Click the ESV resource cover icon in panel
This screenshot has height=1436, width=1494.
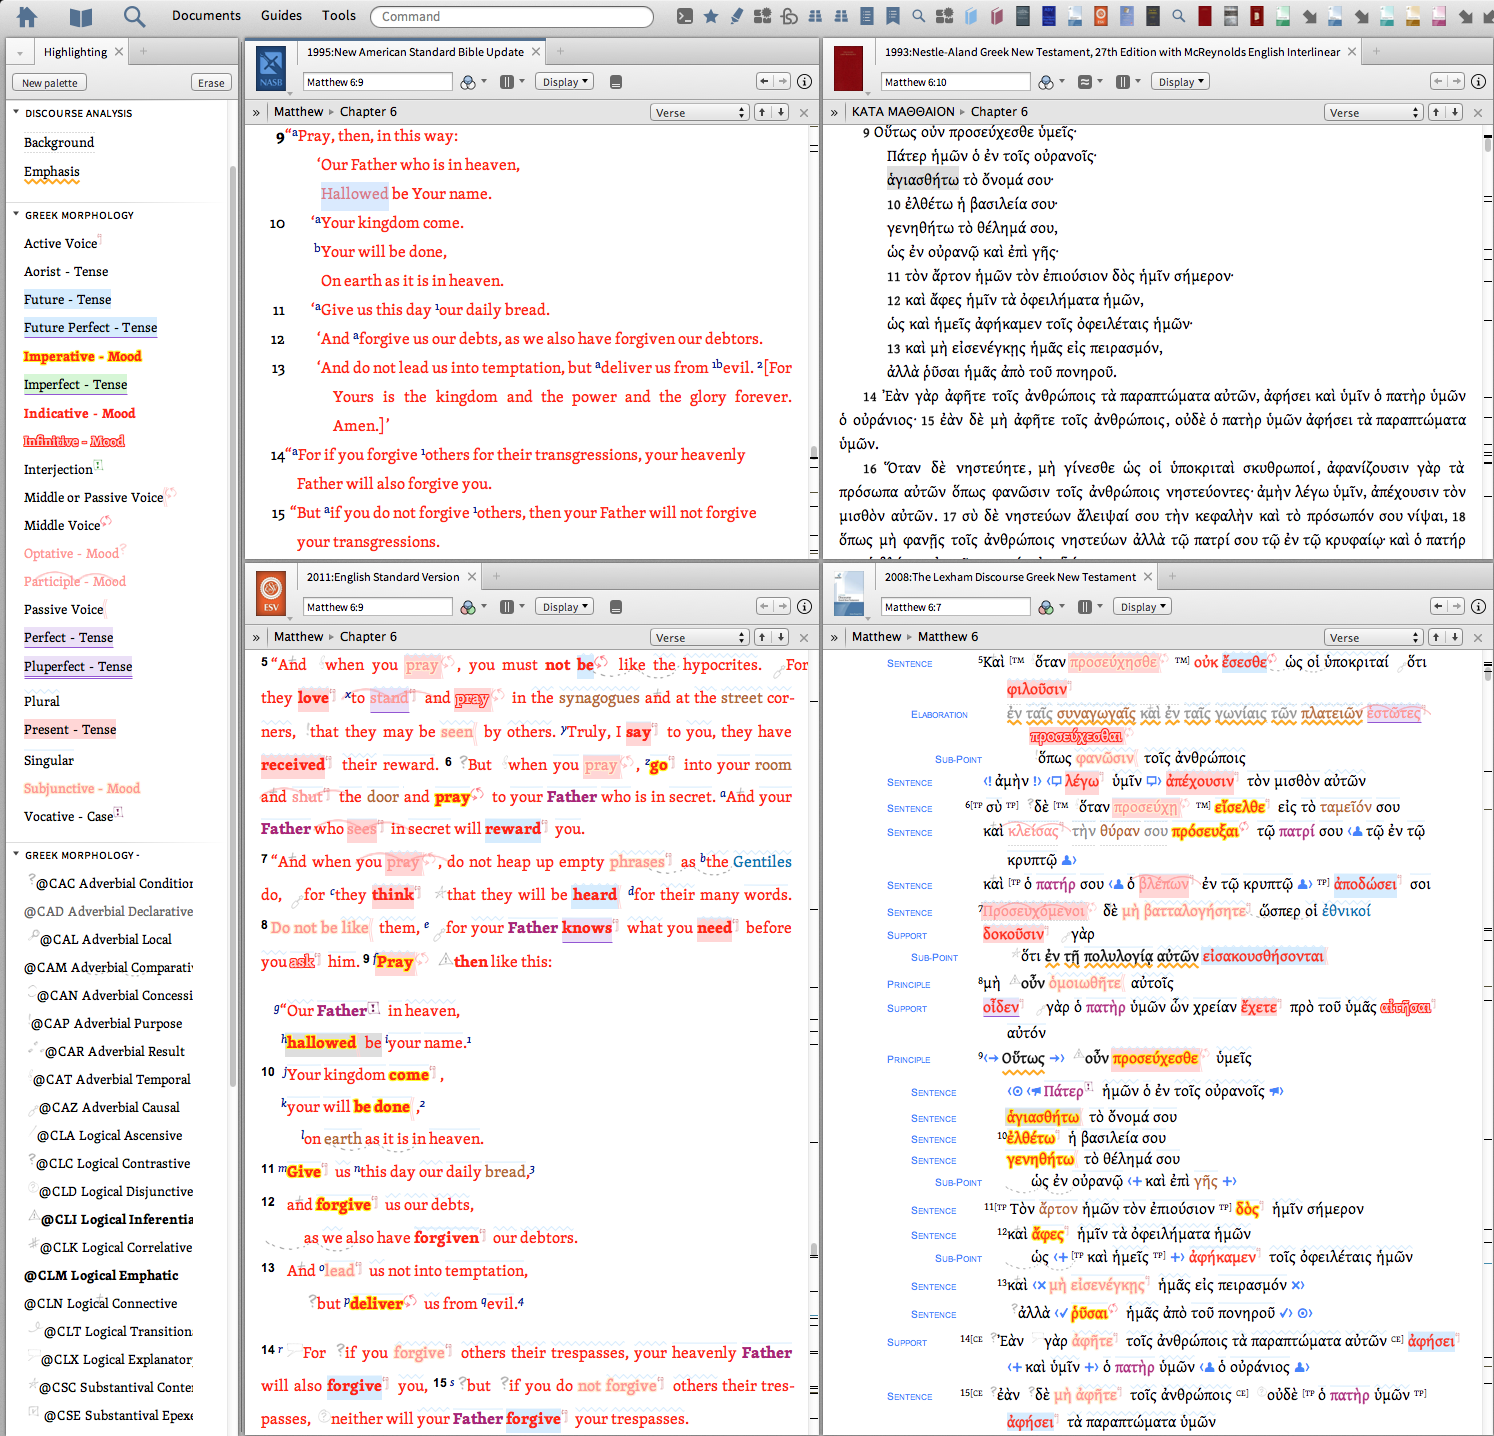tap(271, 595)
